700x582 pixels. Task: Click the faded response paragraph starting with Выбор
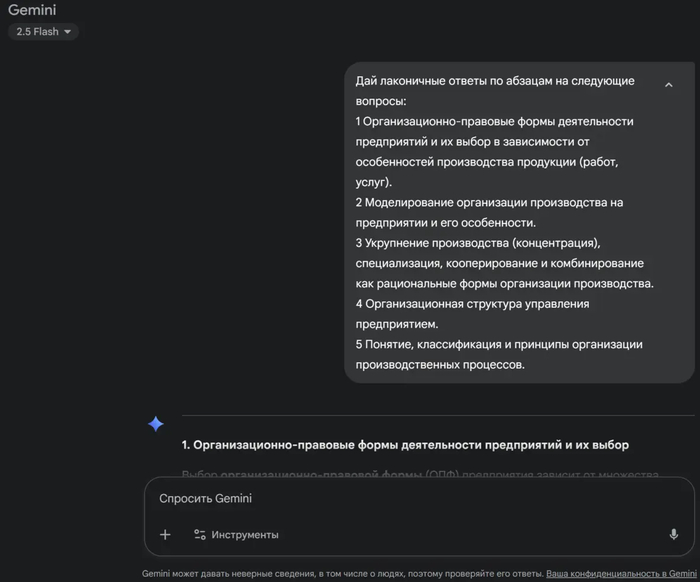(420, 473)
